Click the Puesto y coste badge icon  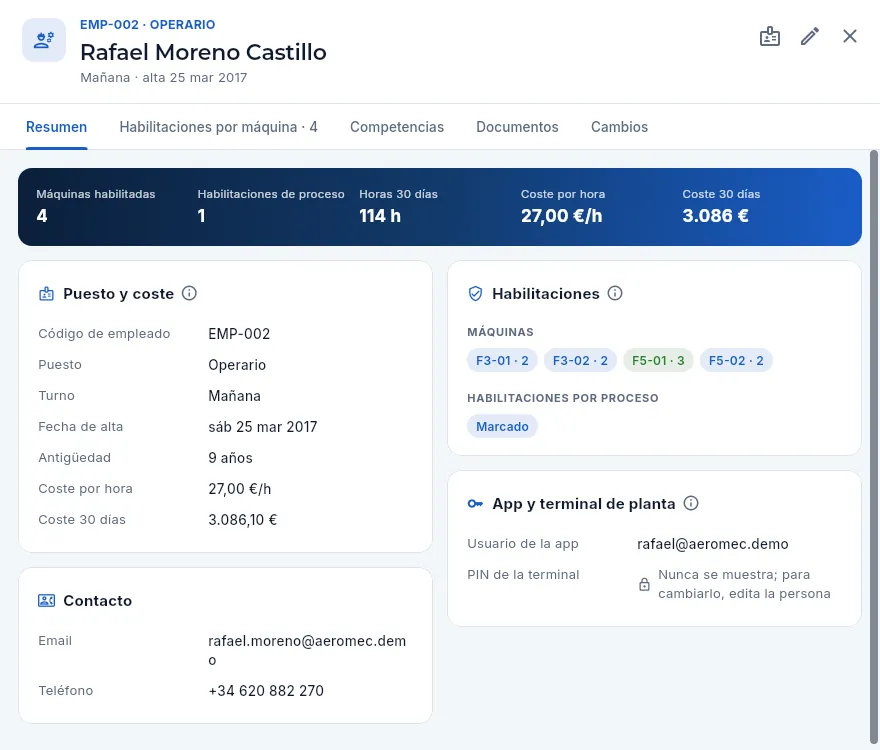point(47,294)
